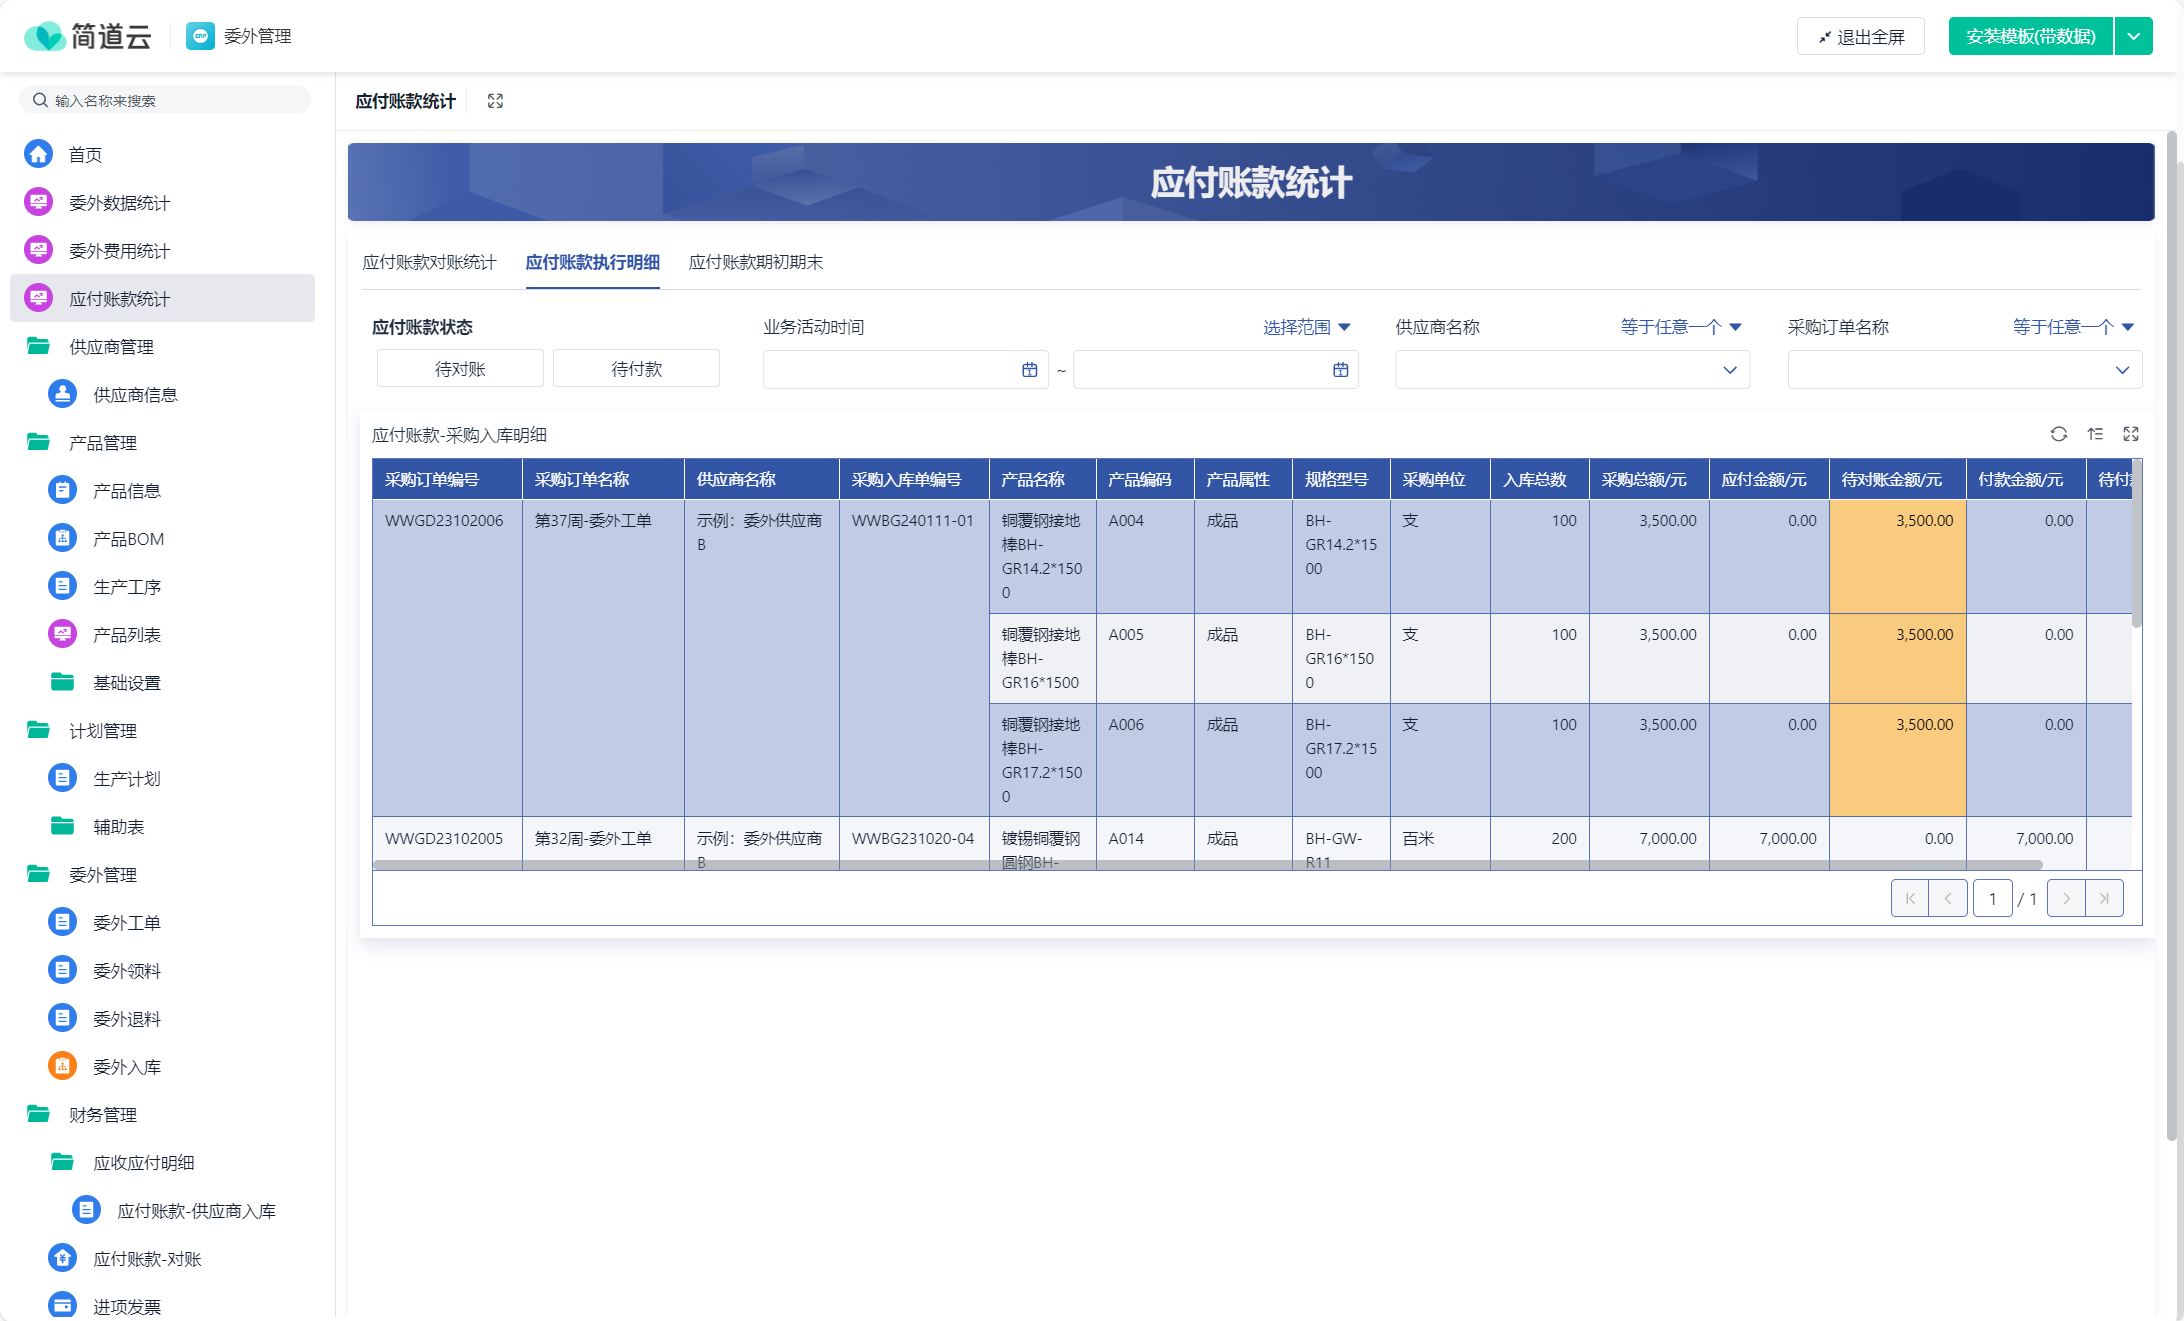Click the table's horizontal scrollbar
This screenshot has width=2184, height=1321.
1200,864
